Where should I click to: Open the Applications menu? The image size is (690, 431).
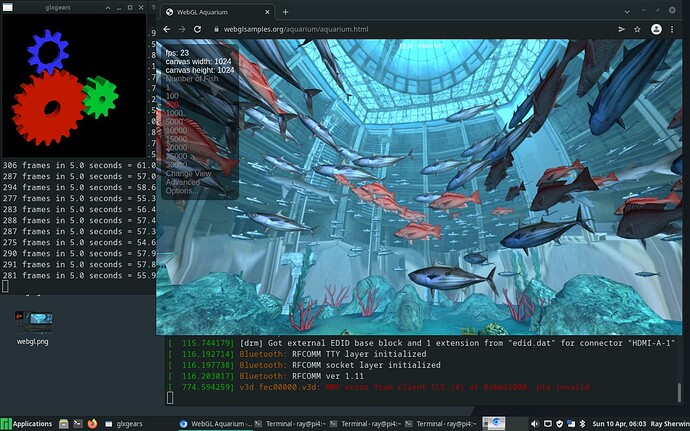point(26,424)
